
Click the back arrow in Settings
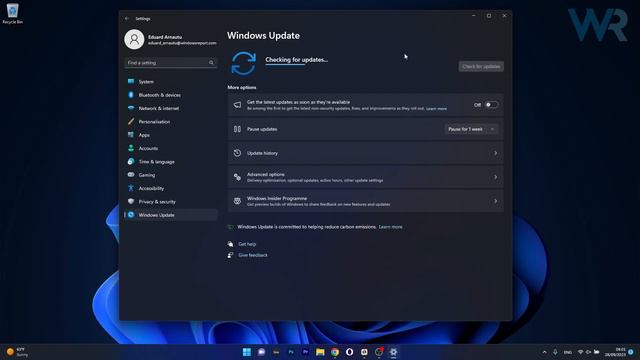pyautogui.click(x=127, y=18)
